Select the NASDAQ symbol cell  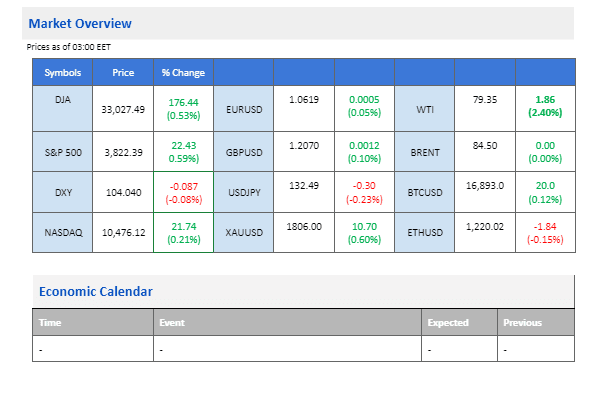(x=63, y=233)
